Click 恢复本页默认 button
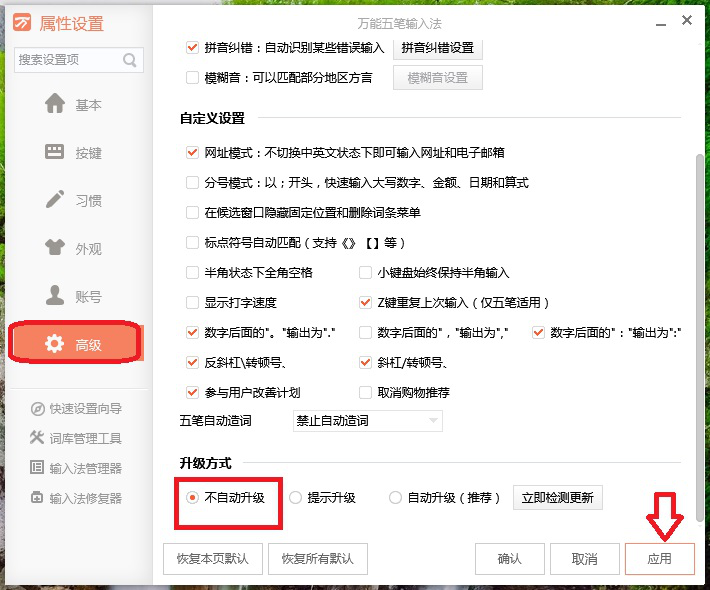 click(212, 559)
